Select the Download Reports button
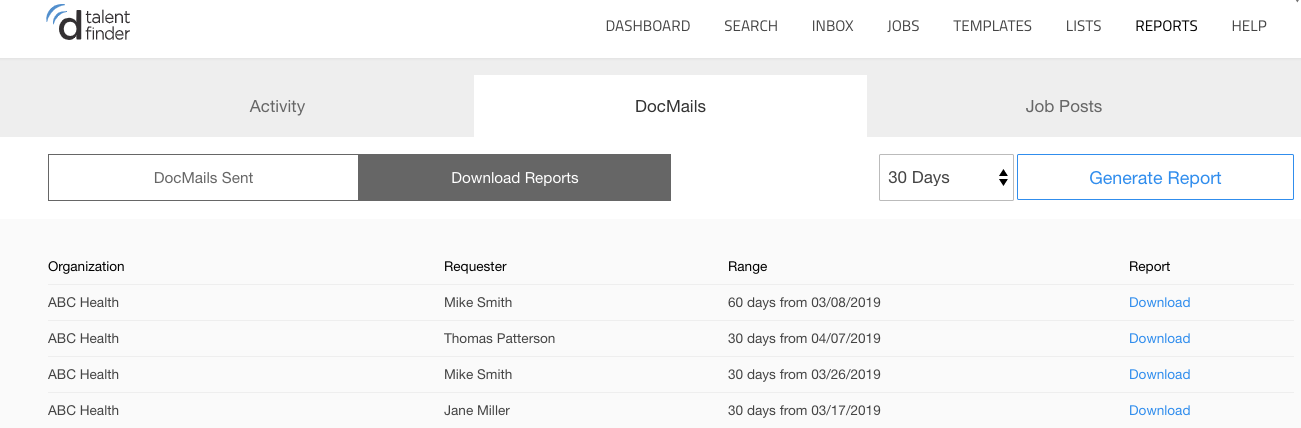The height and width of the screenshot is (428, 1301). pyautogui.click(x=515, y=177)
